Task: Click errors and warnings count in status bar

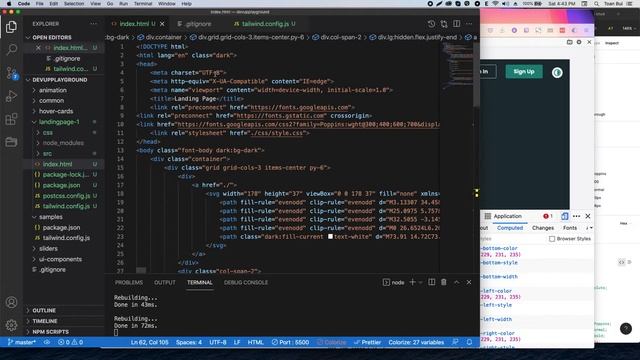Action: pyautogui.click(x=70, y=342)
